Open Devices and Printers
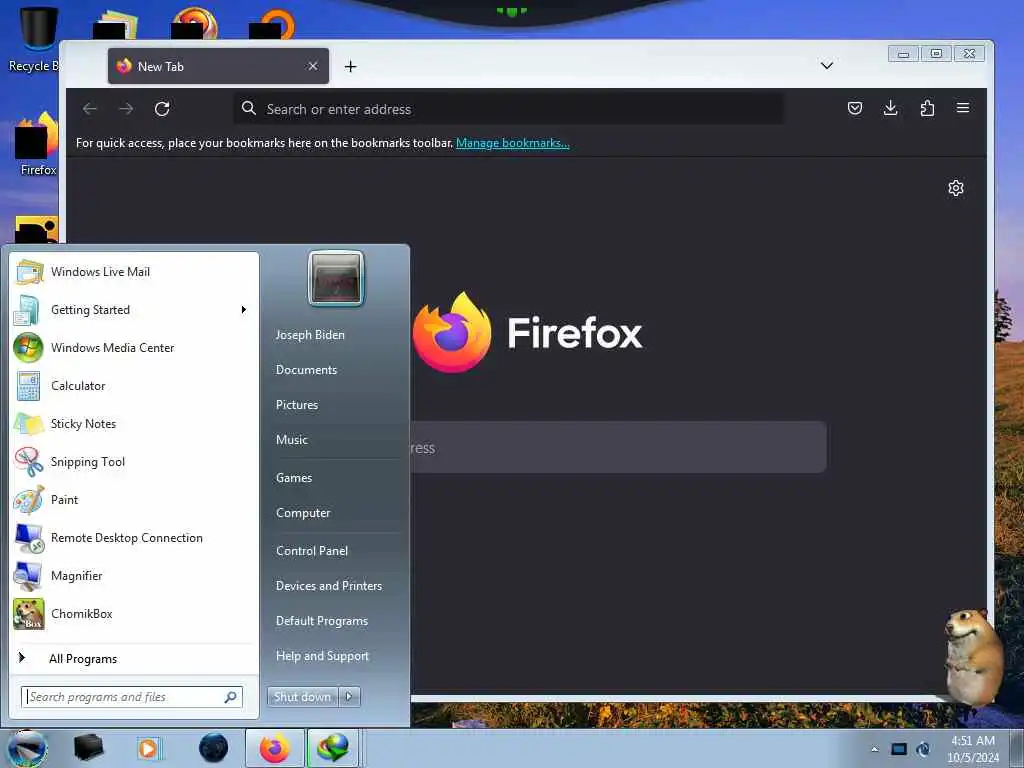Image resolution: width=1024 pixels, height=768 pixels. click(328, 586)
